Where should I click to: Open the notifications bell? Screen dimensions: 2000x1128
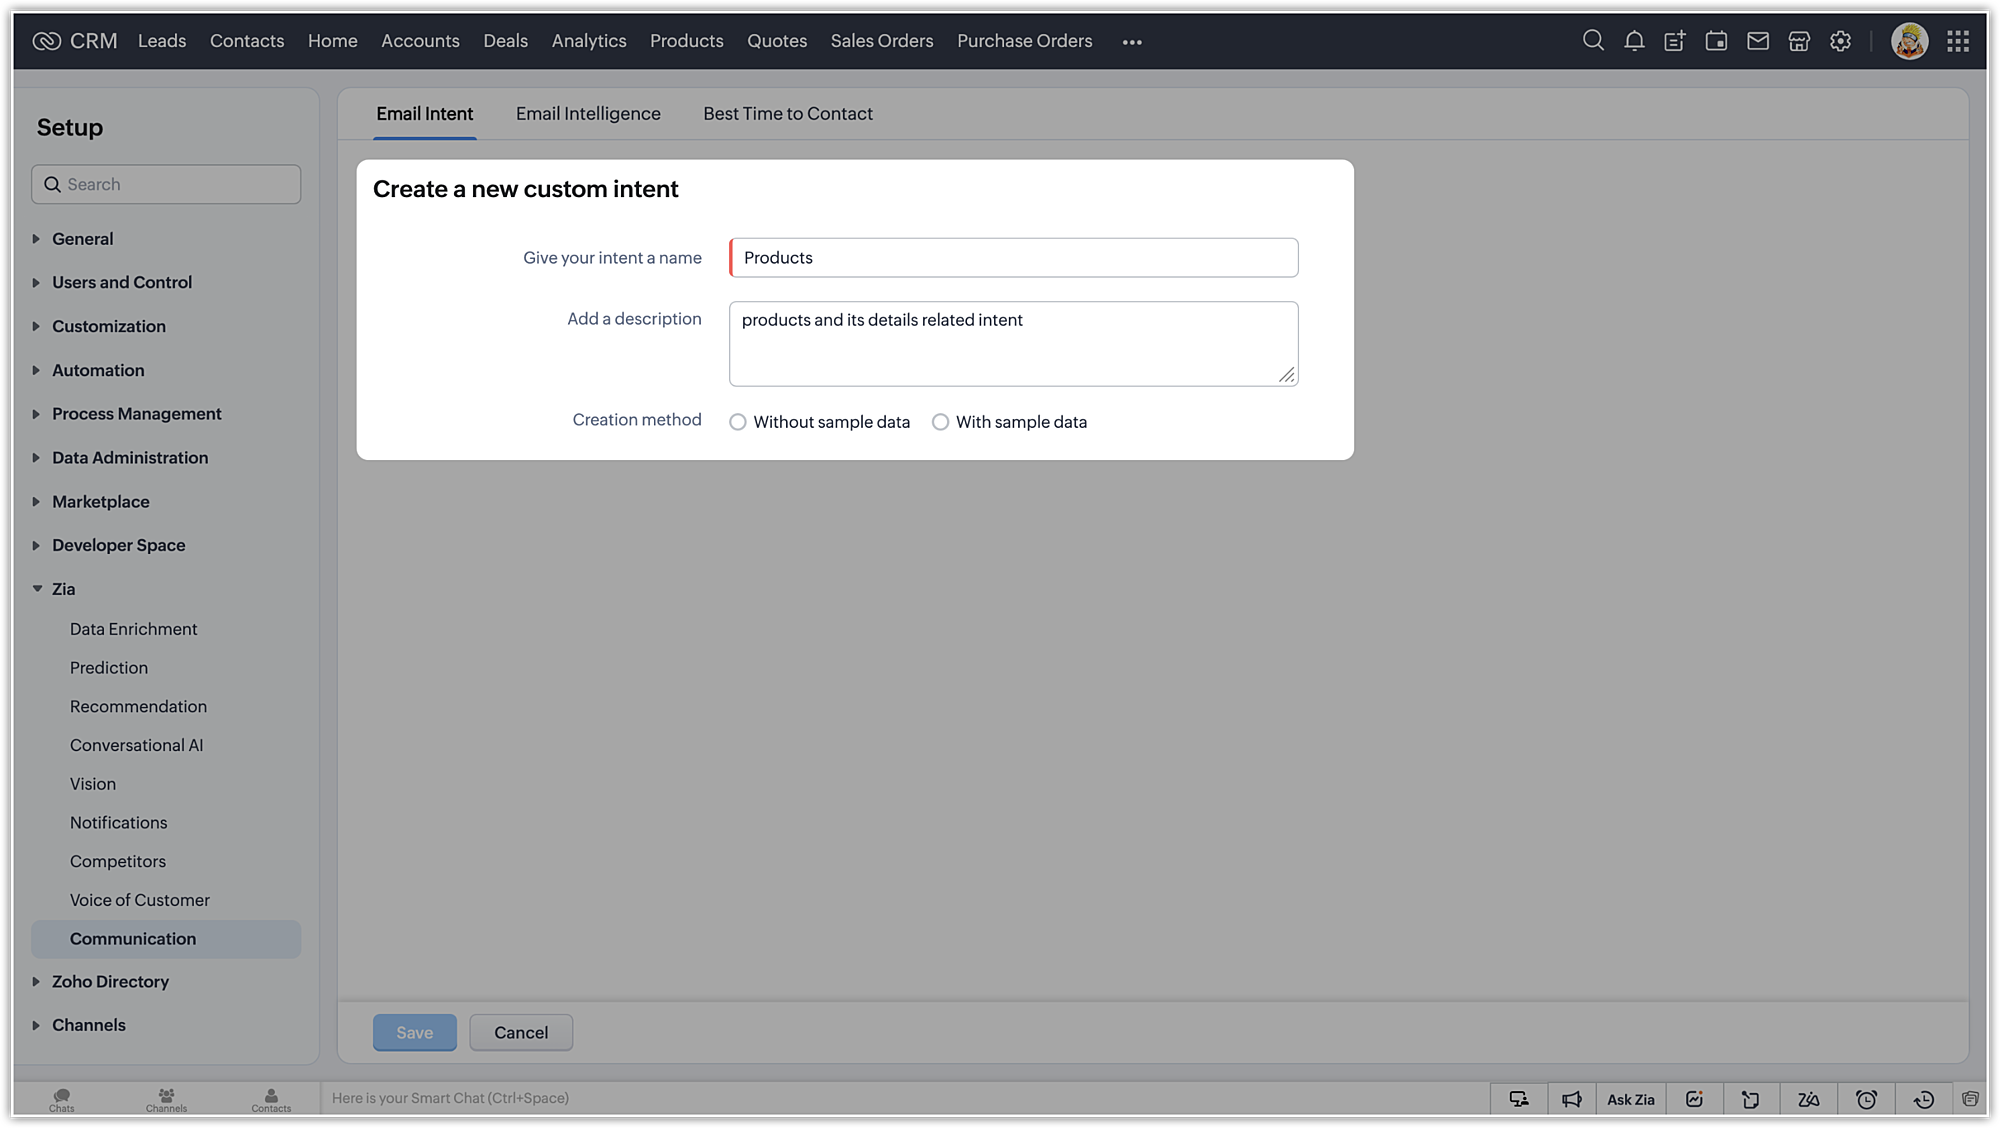[1634, 41]
